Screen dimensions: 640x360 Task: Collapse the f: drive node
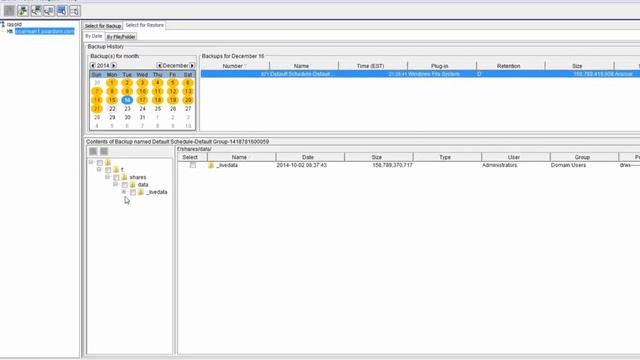(99, 169)
